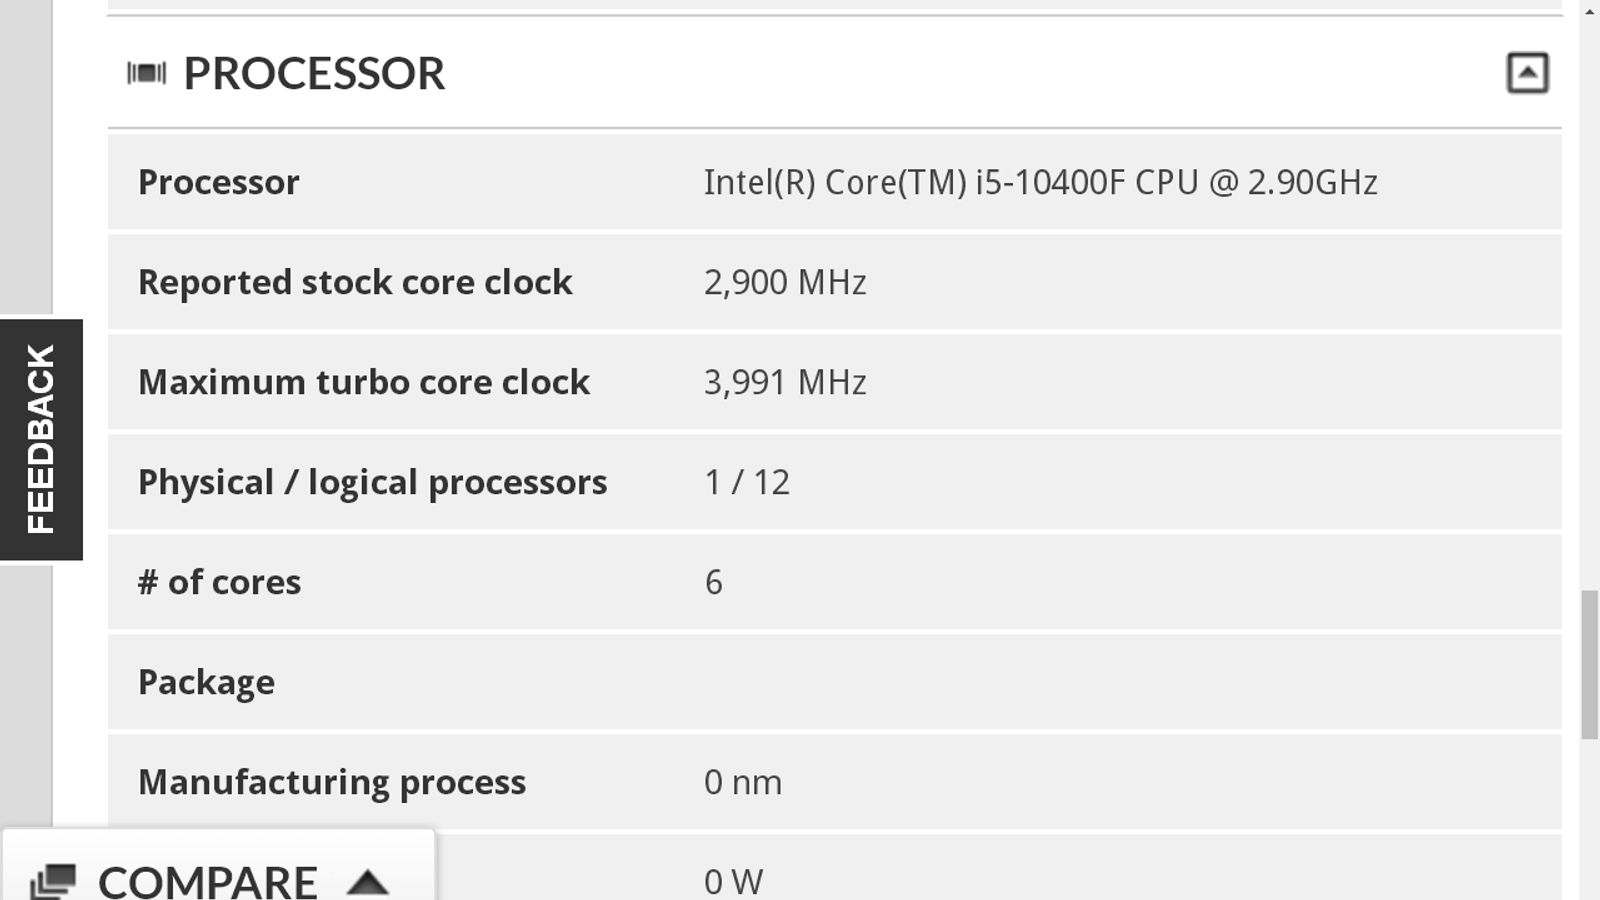This screenshot has height=900, width=1600.
Task: Select the Intel Core i5-10400F processor name
Action: pos(1040,182)
